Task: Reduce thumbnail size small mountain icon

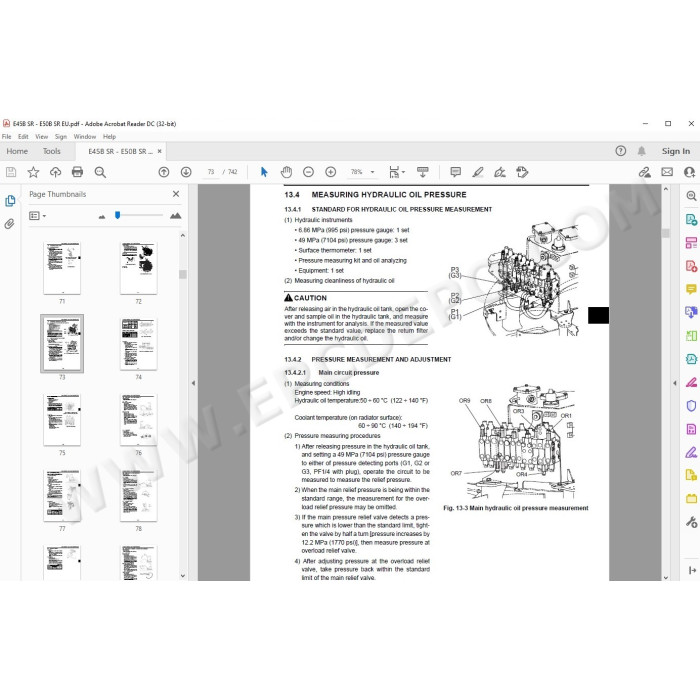Action: pos(102,217)
